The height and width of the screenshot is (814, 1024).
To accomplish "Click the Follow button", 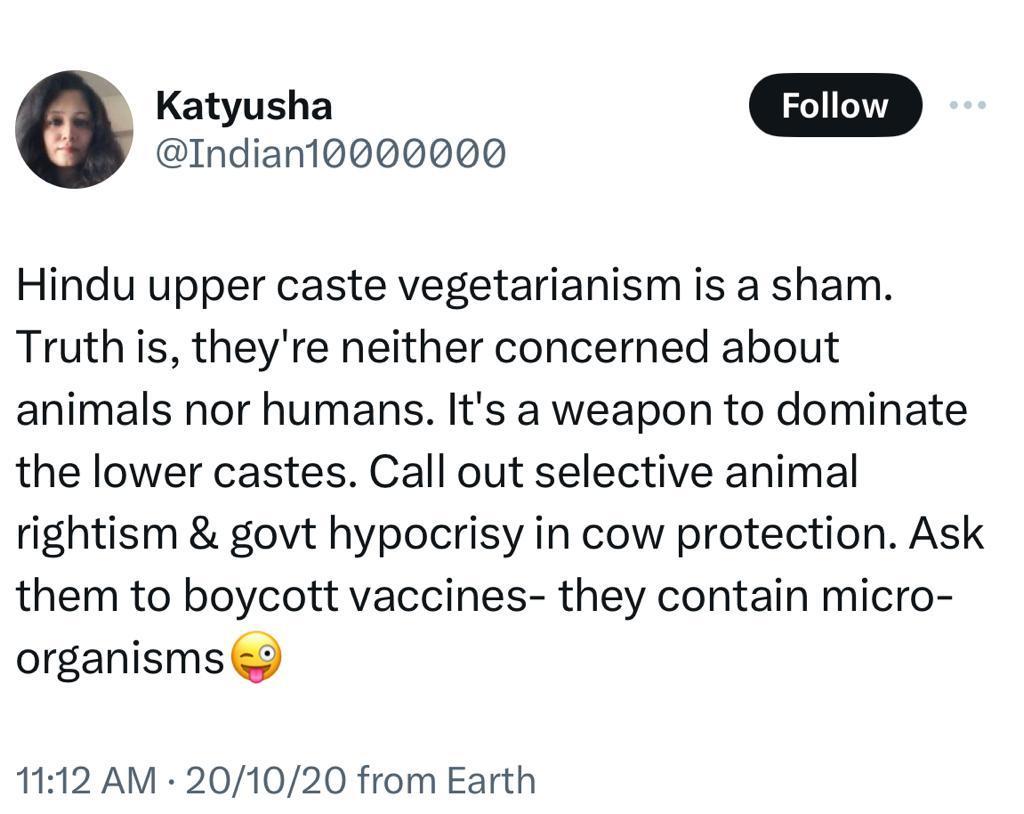I will tap(834, 105).
